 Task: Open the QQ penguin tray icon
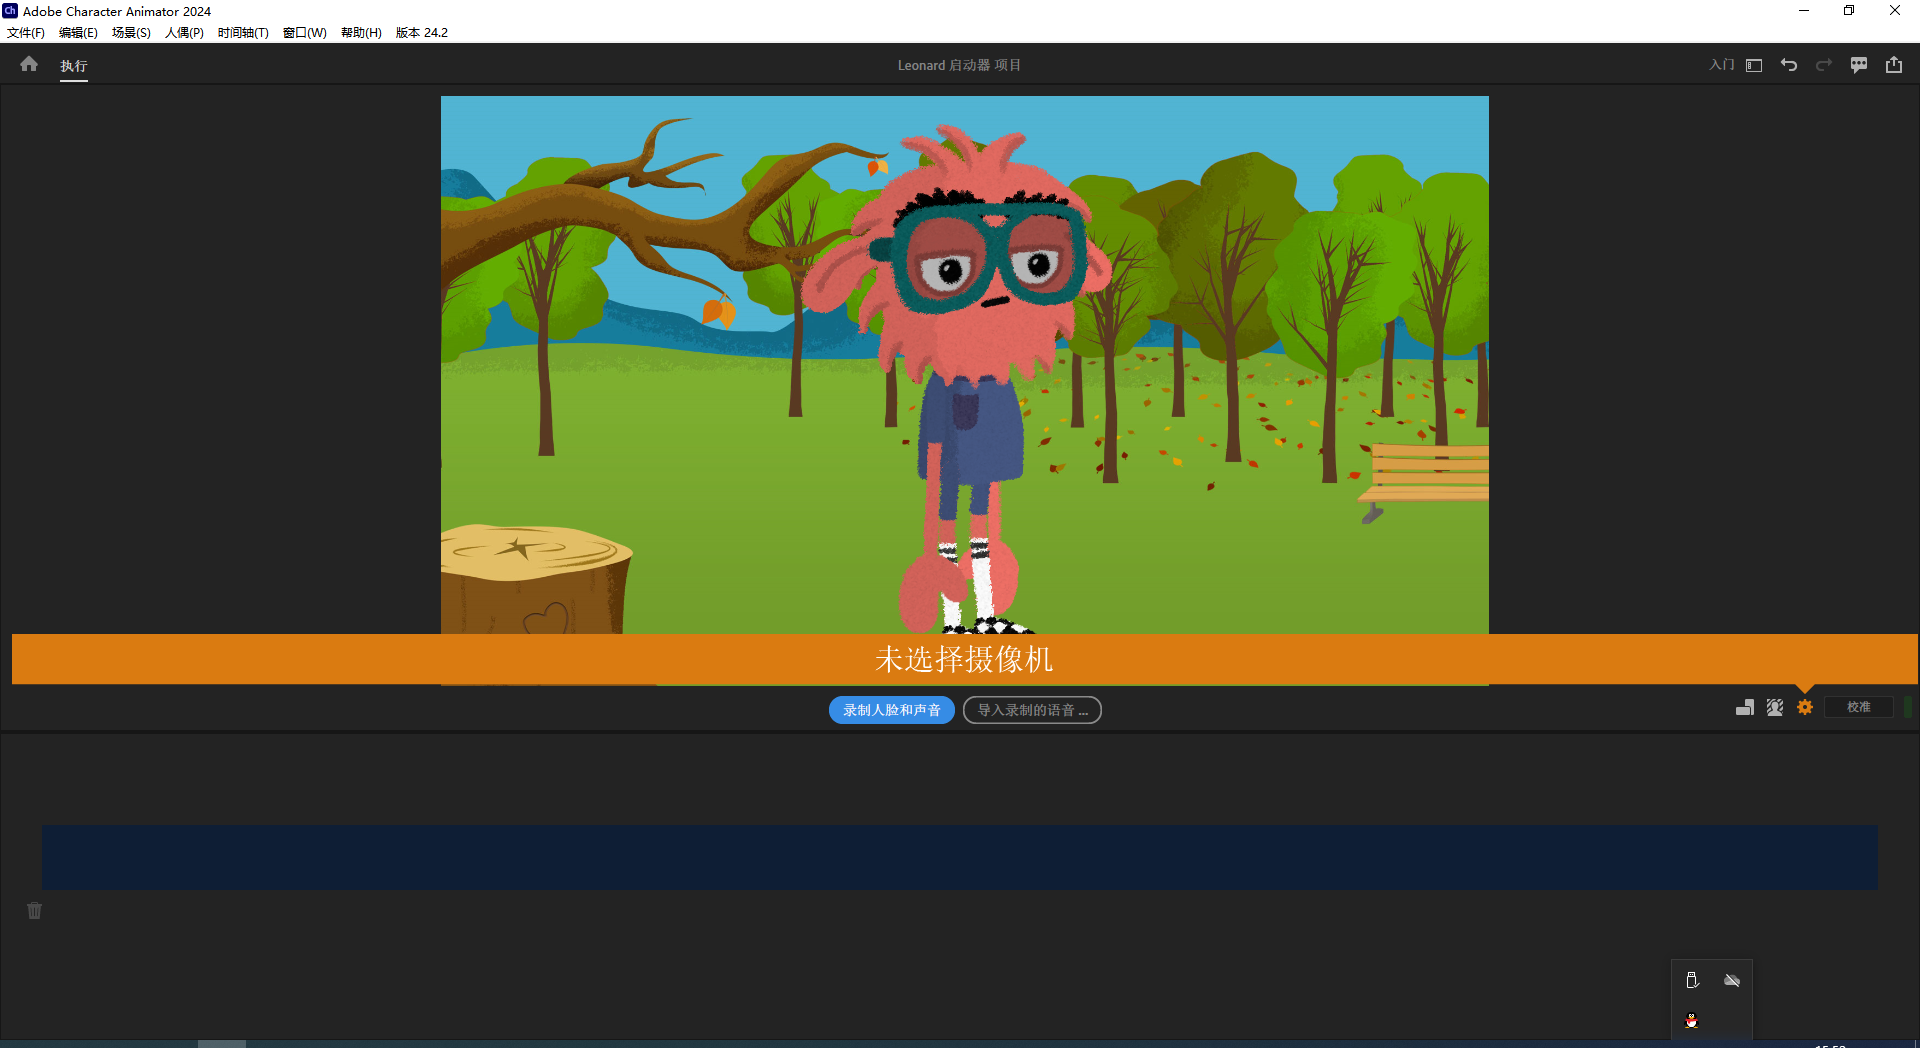(1692, 1020)
